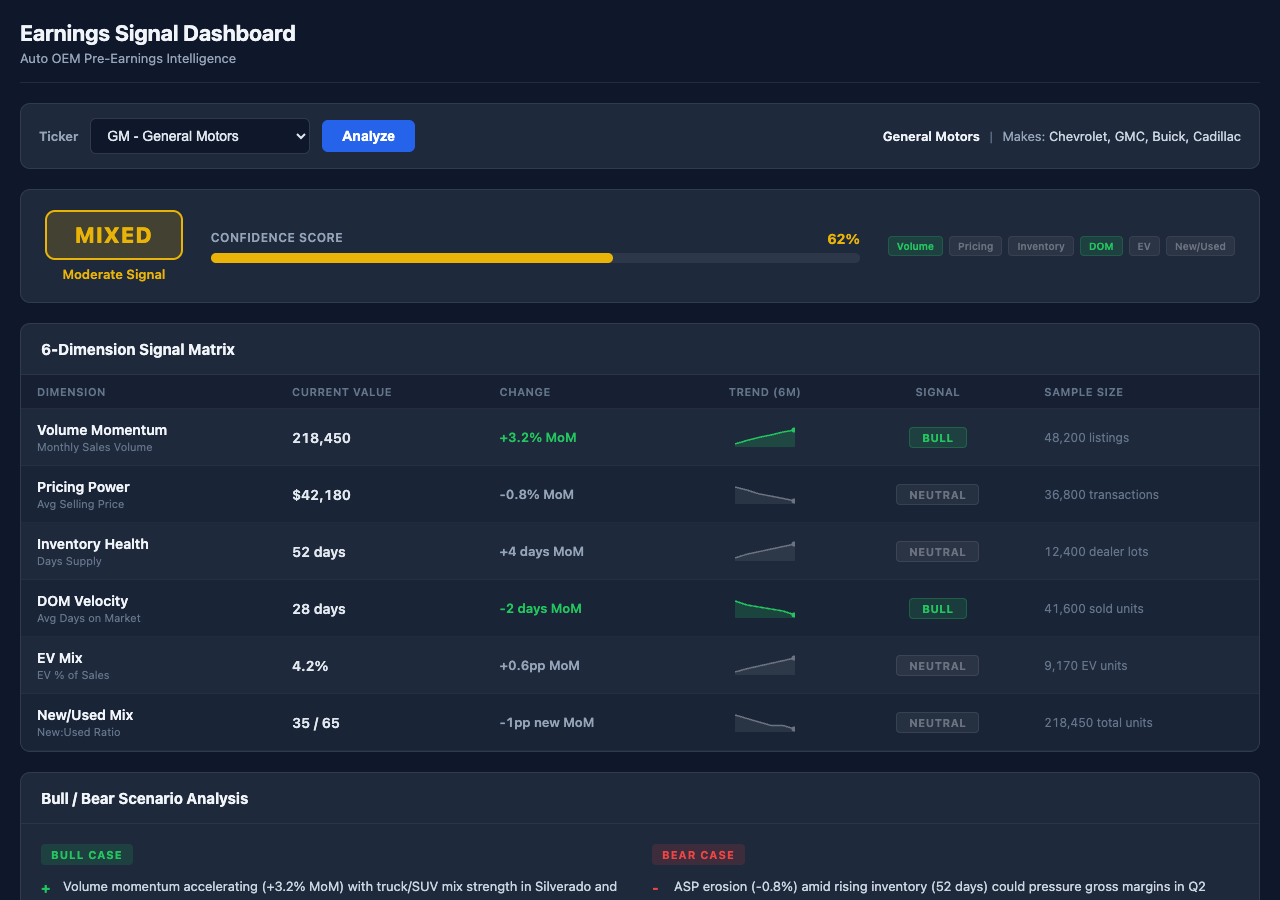Click the Volume Momentum trend sparkline
Image resolution: width=1280 pixels, height=900 pixels.
(x=765, y=436)
